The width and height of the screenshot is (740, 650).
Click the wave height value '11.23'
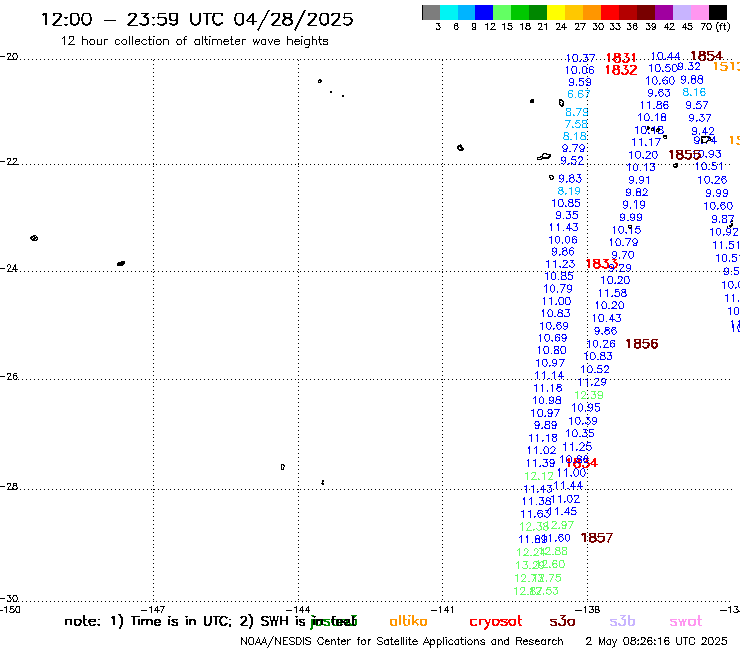coord(560,264)
